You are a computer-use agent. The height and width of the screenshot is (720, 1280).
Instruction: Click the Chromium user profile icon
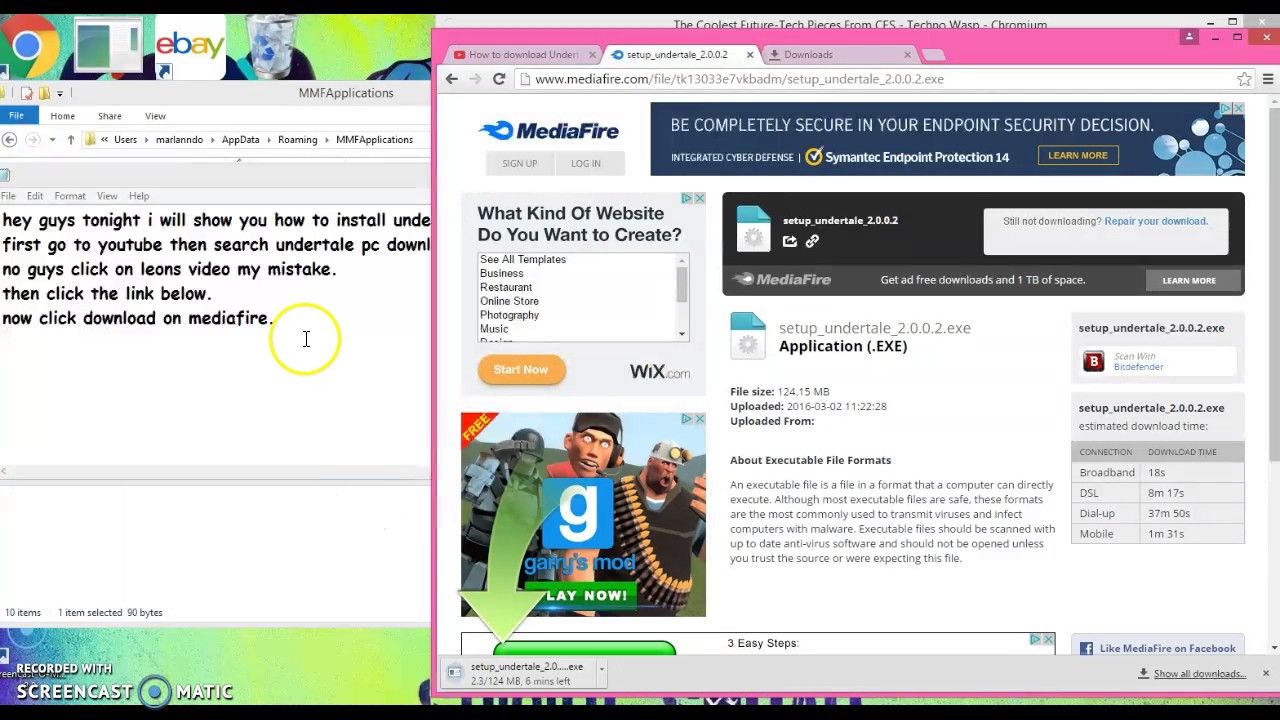[1189, 37]
